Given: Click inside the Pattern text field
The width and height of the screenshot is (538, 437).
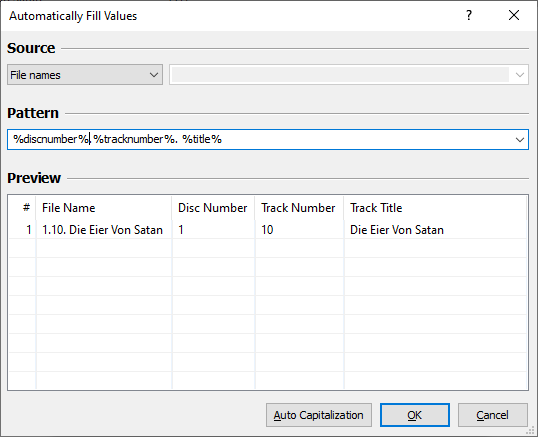Looking at the screenshot, I should [x=261, y=140].
